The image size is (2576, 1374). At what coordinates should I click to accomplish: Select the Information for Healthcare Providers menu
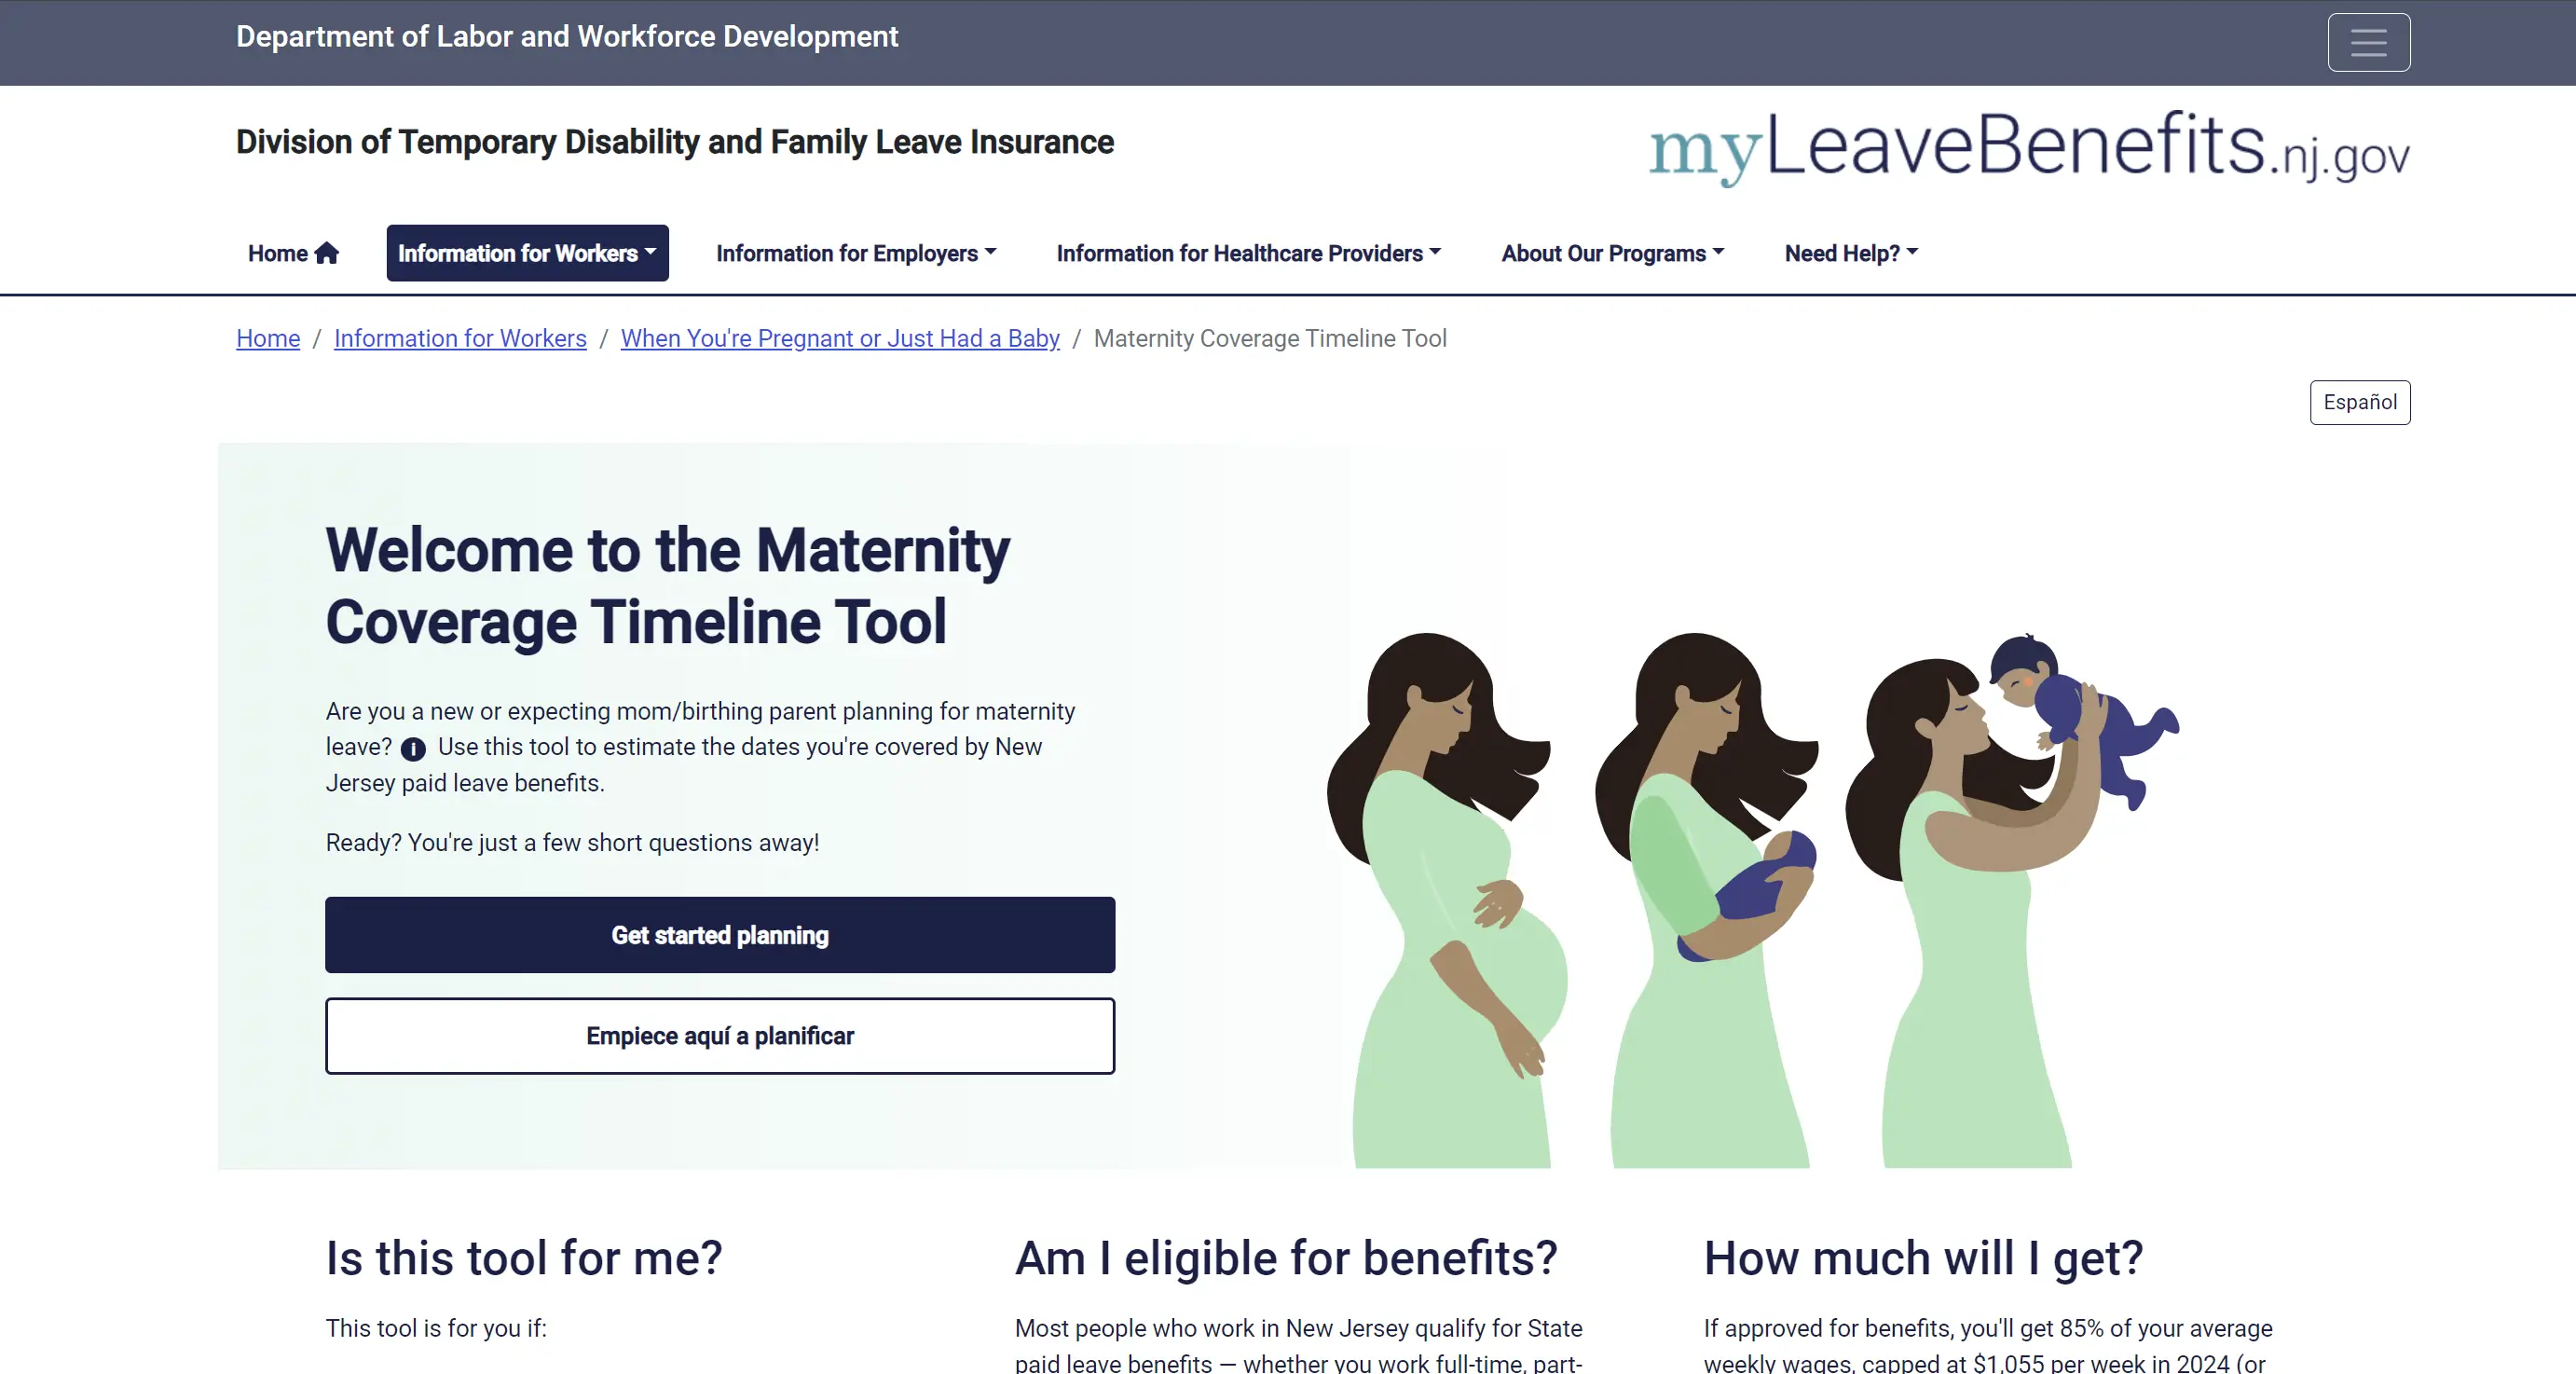coord(1247,253)
